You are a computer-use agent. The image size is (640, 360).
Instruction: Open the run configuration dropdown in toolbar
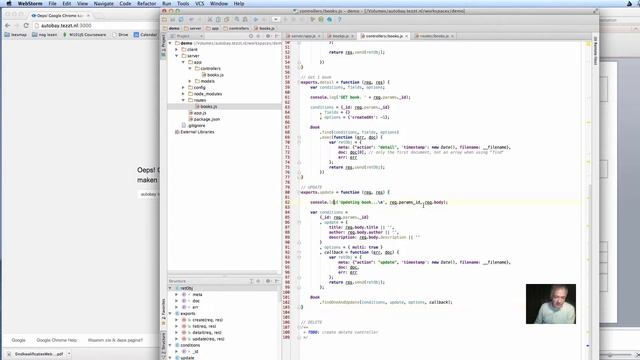[x=276, y=20]
